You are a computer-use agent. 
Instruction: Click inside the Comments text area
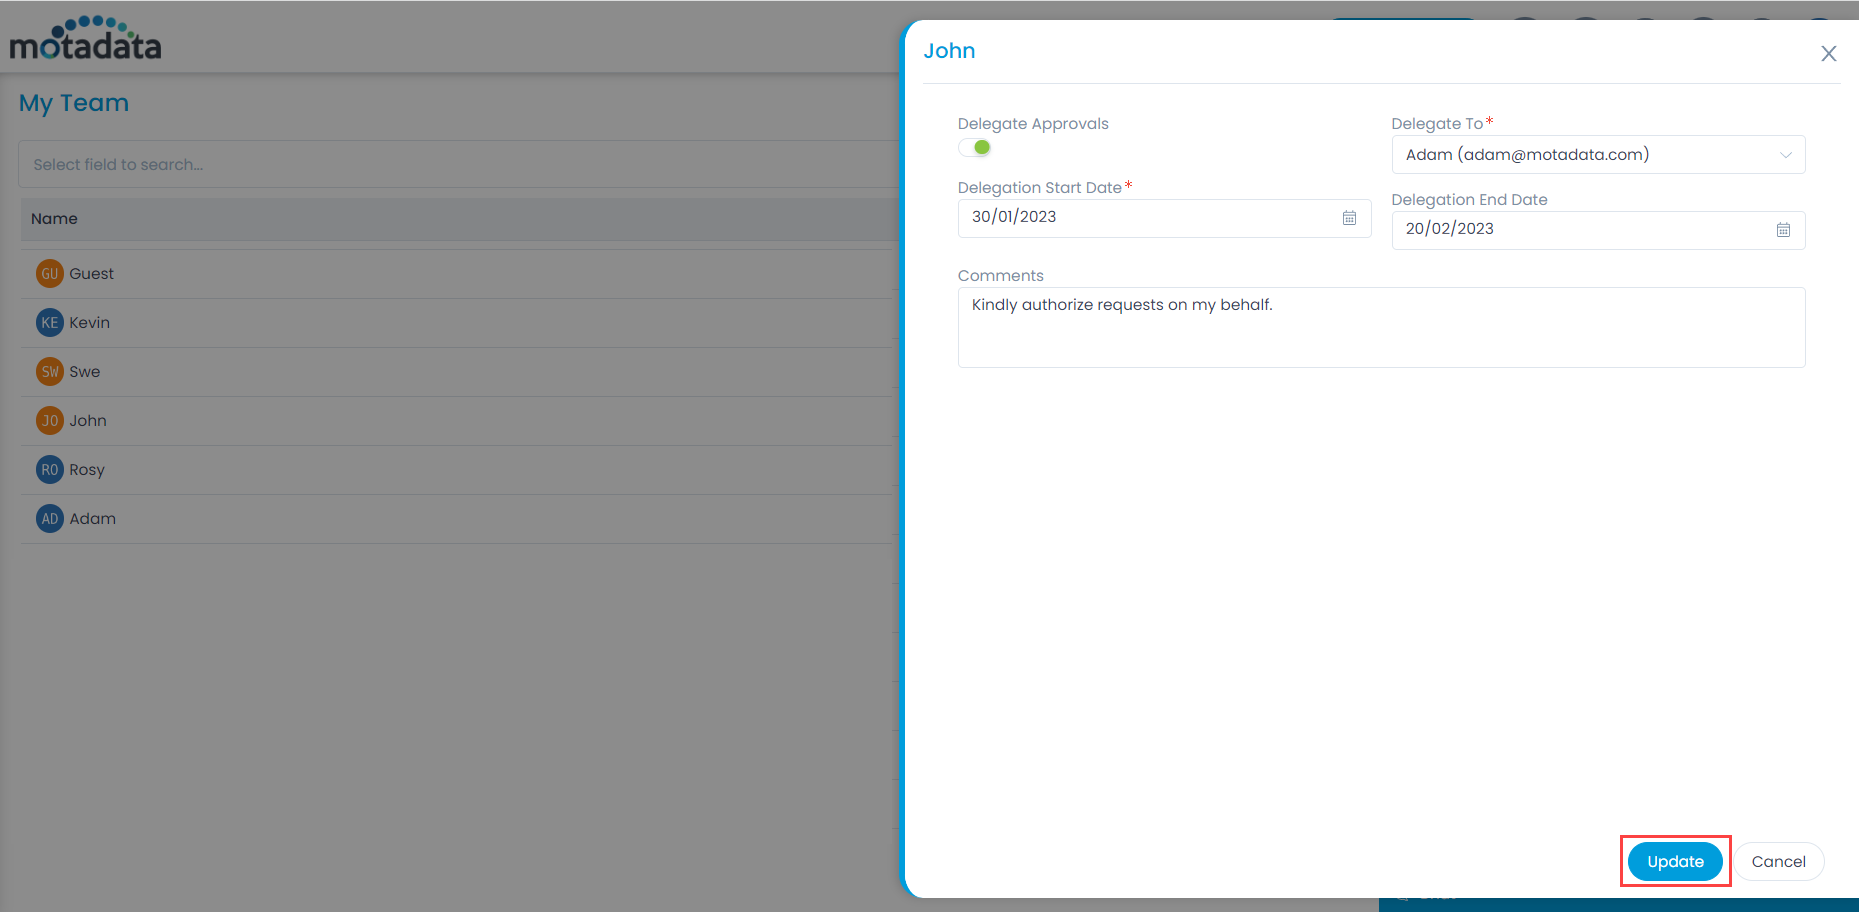click(x=1380, y=328)
